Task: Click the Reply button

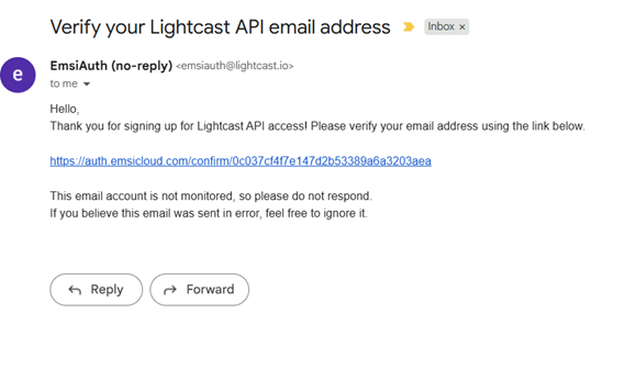Action: [x=96, y=289]
